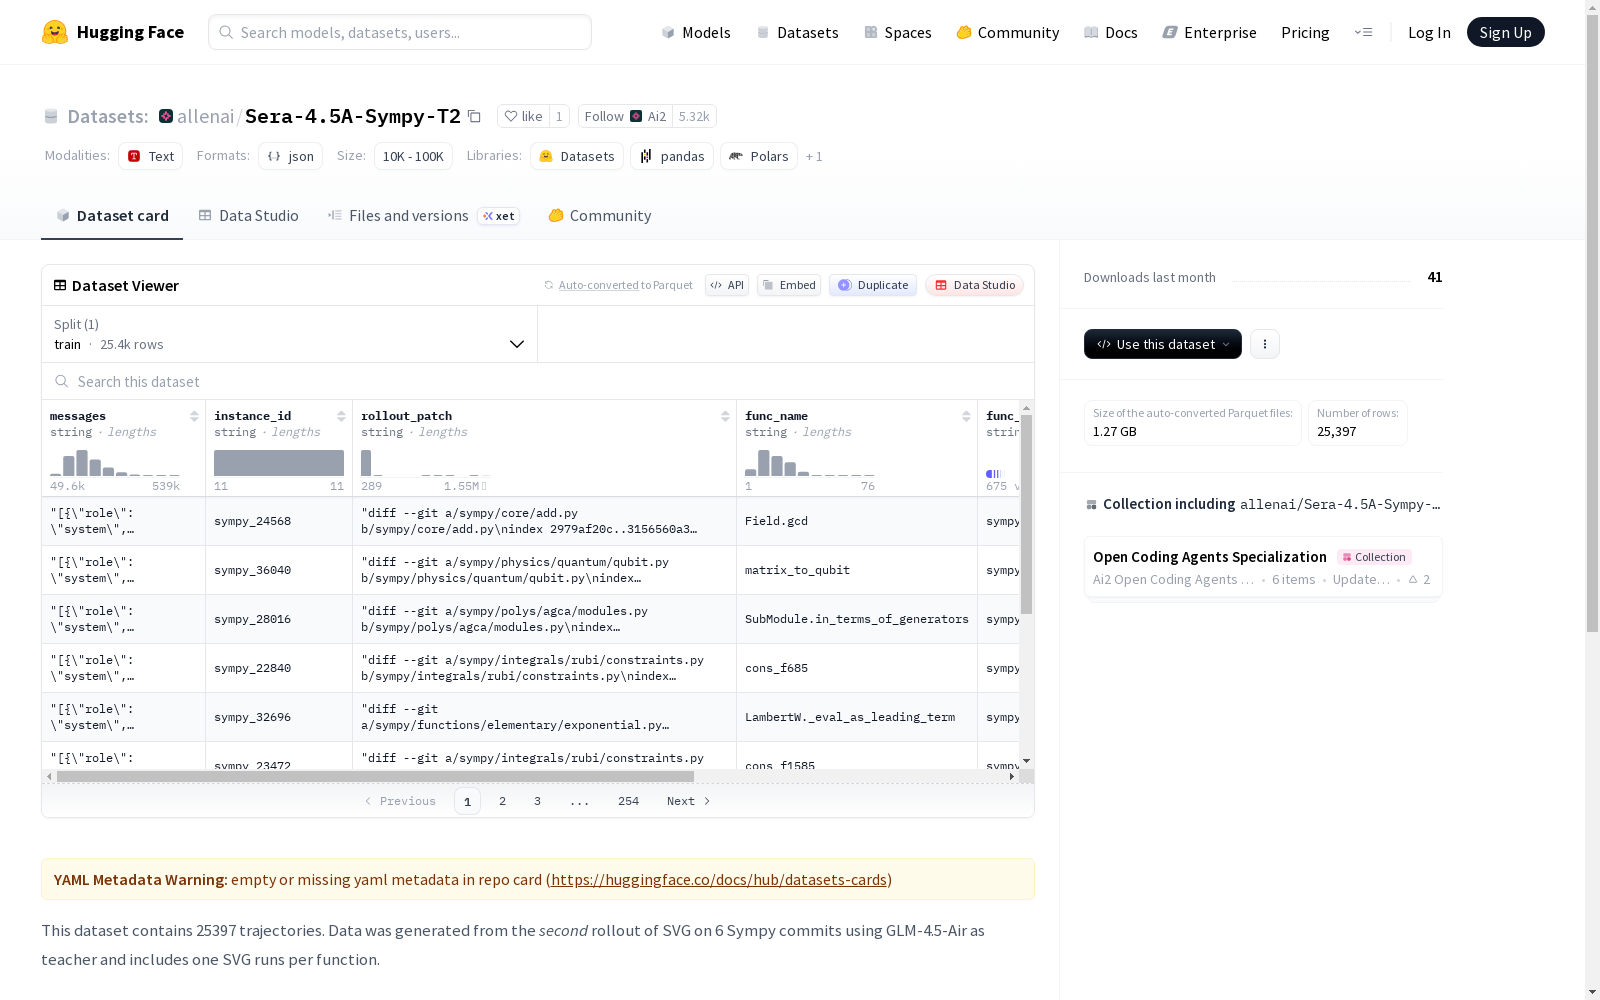
Task: Select the sympy_28016 cell
Action: point(279,619)
